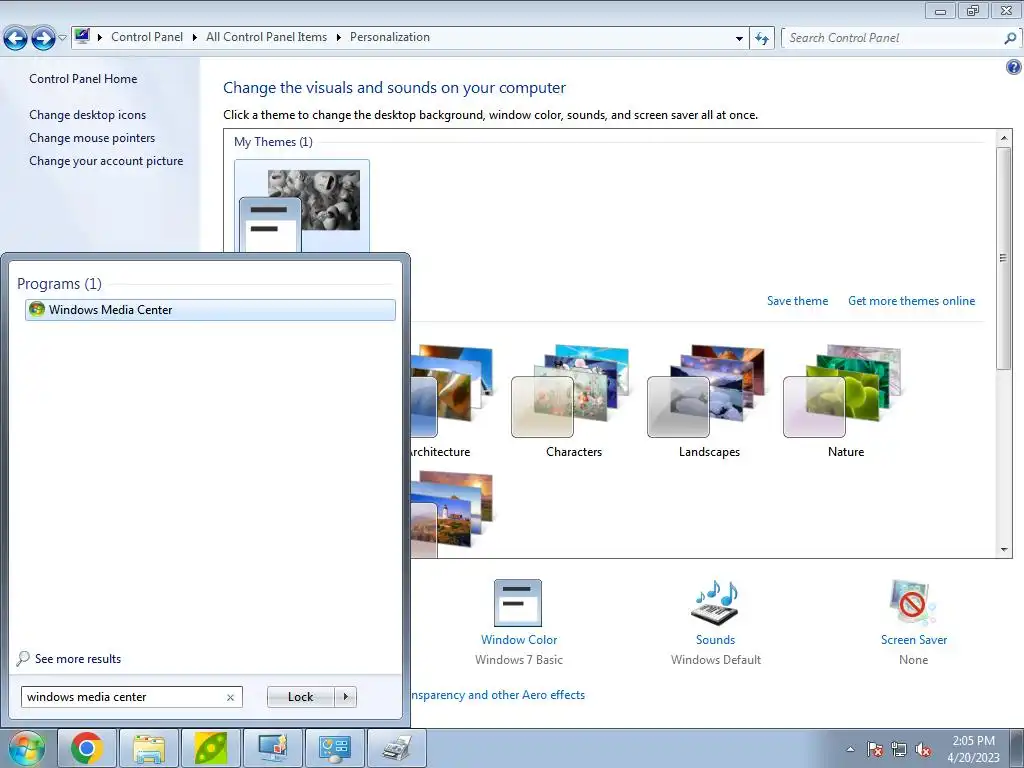This screenshot has height=768, width=1024.
Task: Select the unsaved theme under My Themes
Action: 302,206
